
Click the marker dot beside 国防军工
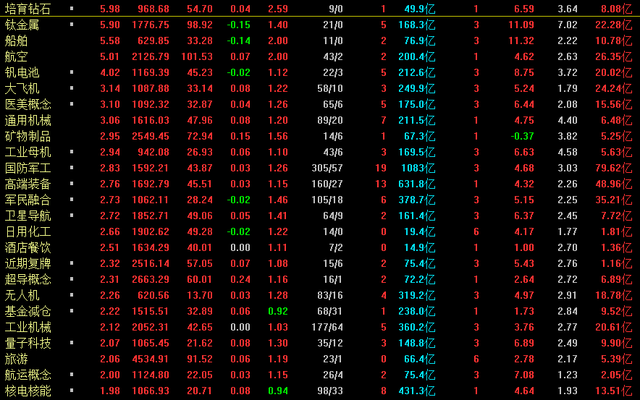pos(72,167)
